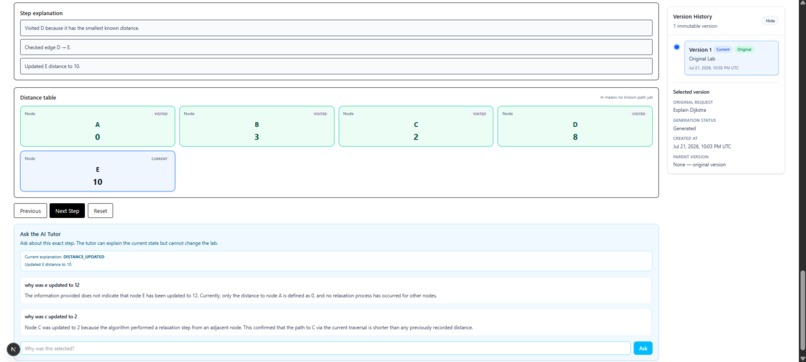The image size is (806, 362).
Task: Select node D distance card
Action: (575, 126)
